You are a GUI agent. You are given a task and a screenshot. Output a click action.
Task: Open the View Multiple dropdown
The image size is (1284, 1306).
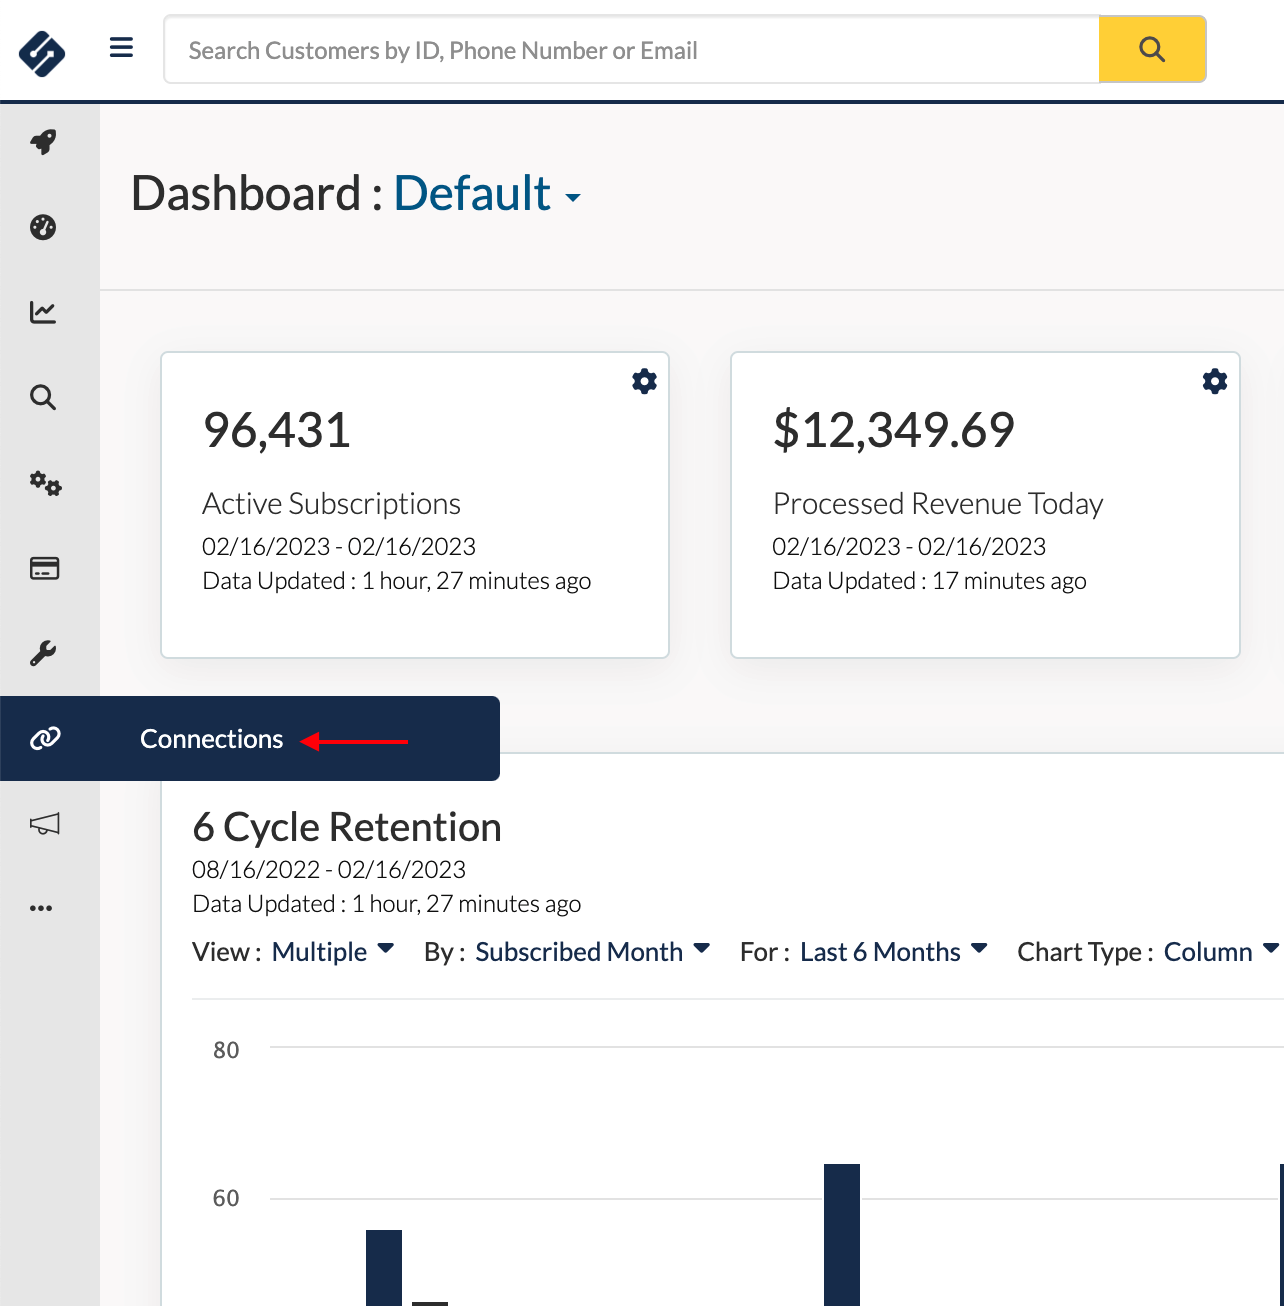tap(333, 952)
